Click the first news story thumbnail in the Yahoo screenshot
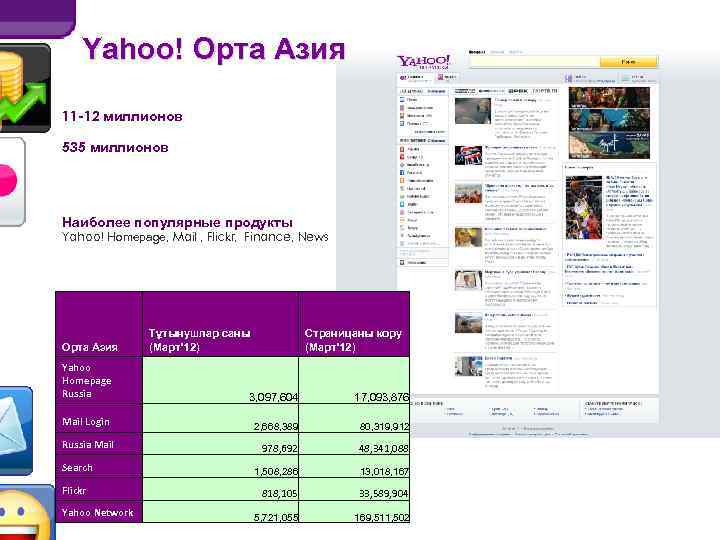 (x=472, y=111)
